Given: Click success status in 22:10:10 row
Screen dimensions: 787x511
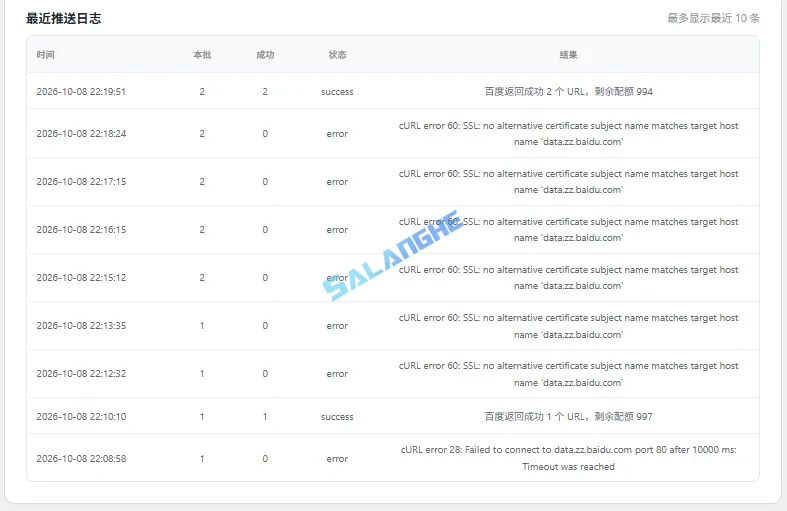Looking at the screenshot, I should click(337, 417).
